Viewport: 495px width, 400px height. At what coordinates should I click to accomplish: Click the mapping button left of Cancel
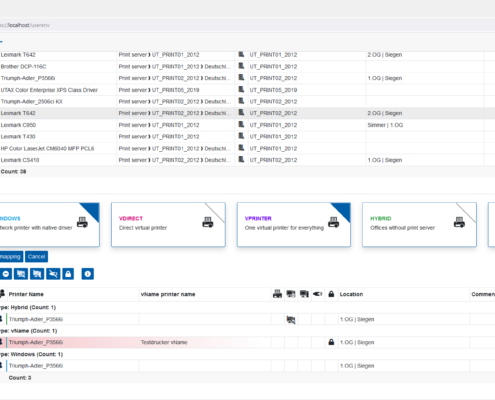(x=11, y=257)
